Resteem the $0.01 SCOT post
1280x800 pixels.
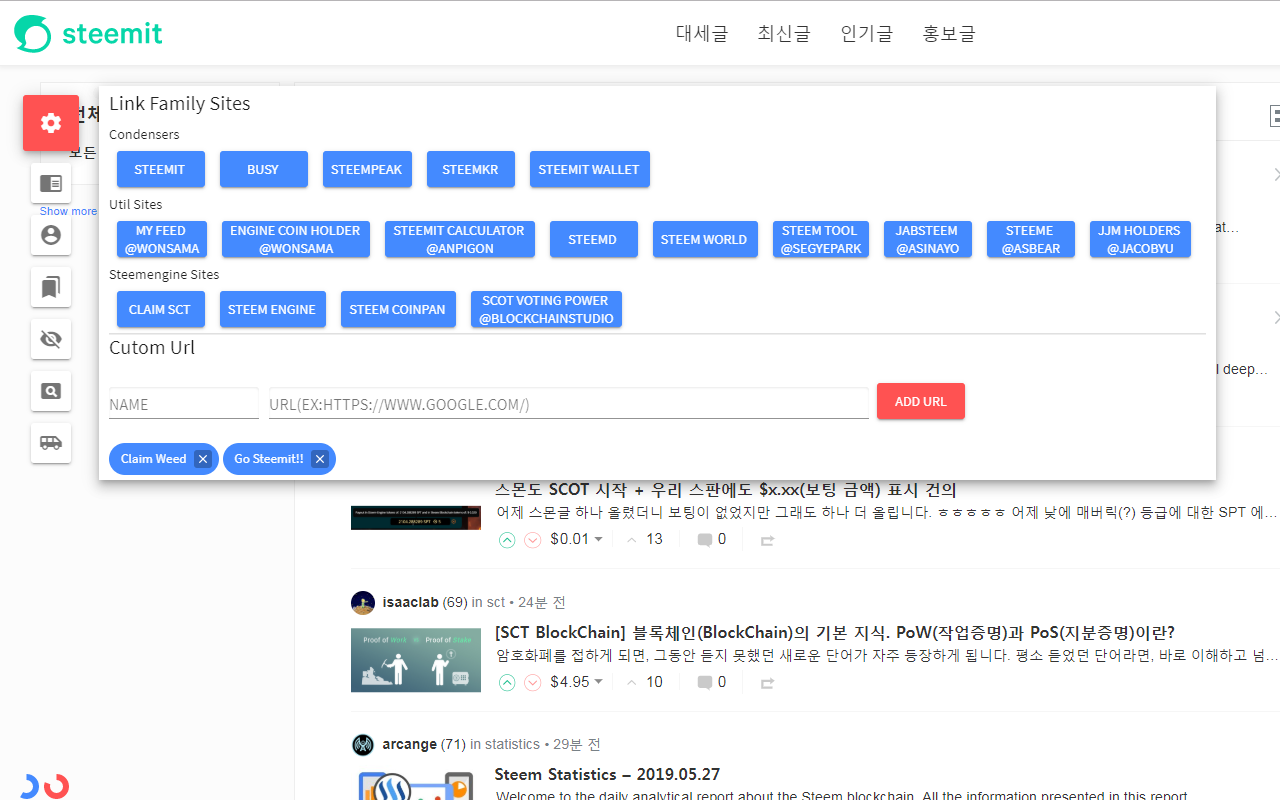pyautogui.click(x=767, y=540)
